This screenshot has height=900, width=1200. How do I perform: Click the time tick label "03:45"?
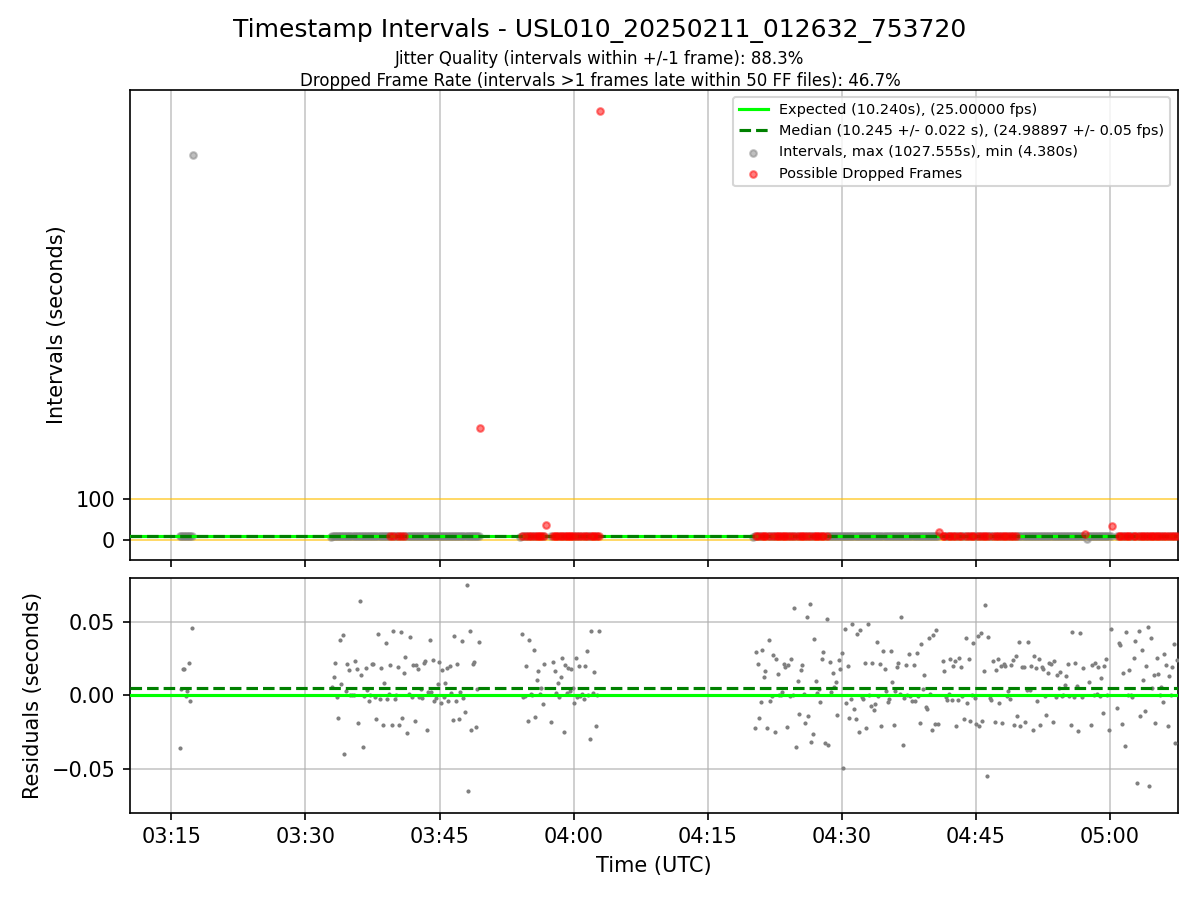439,835
